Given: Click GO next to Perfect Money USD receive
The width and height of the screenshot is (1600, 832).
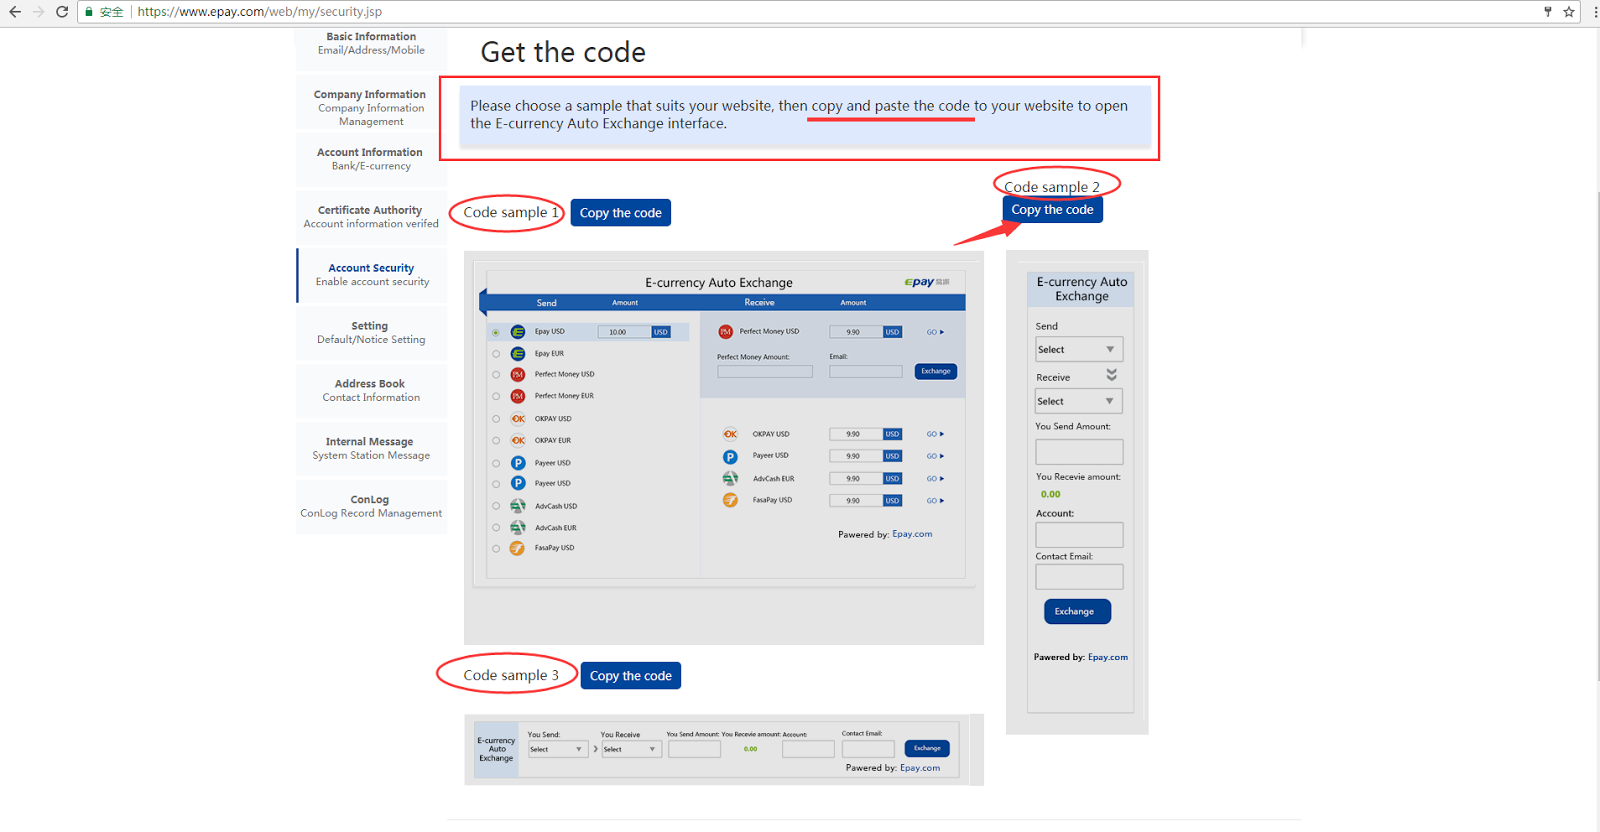Looking at the screenshot, I should pyautogui.click(x=935, y=332).
